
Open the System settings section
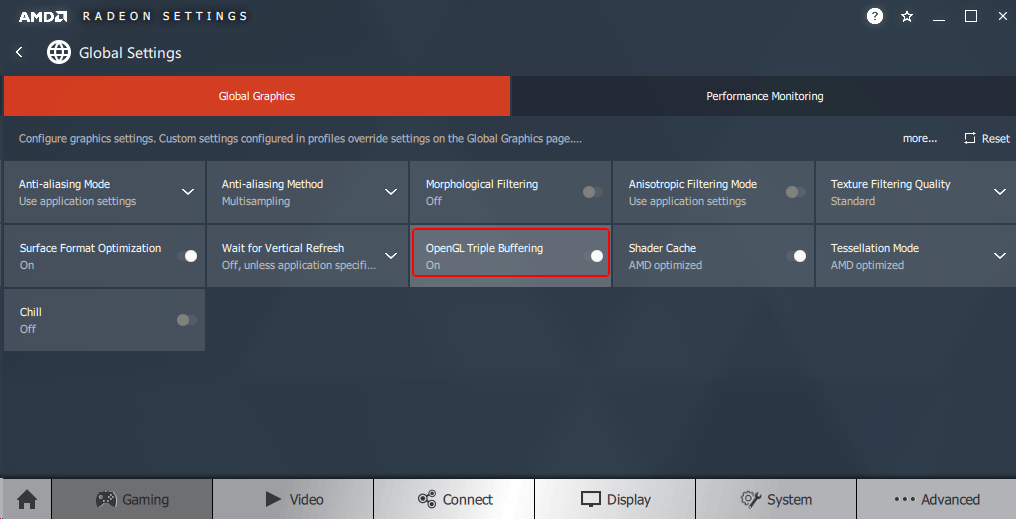[x=776, y=499]
